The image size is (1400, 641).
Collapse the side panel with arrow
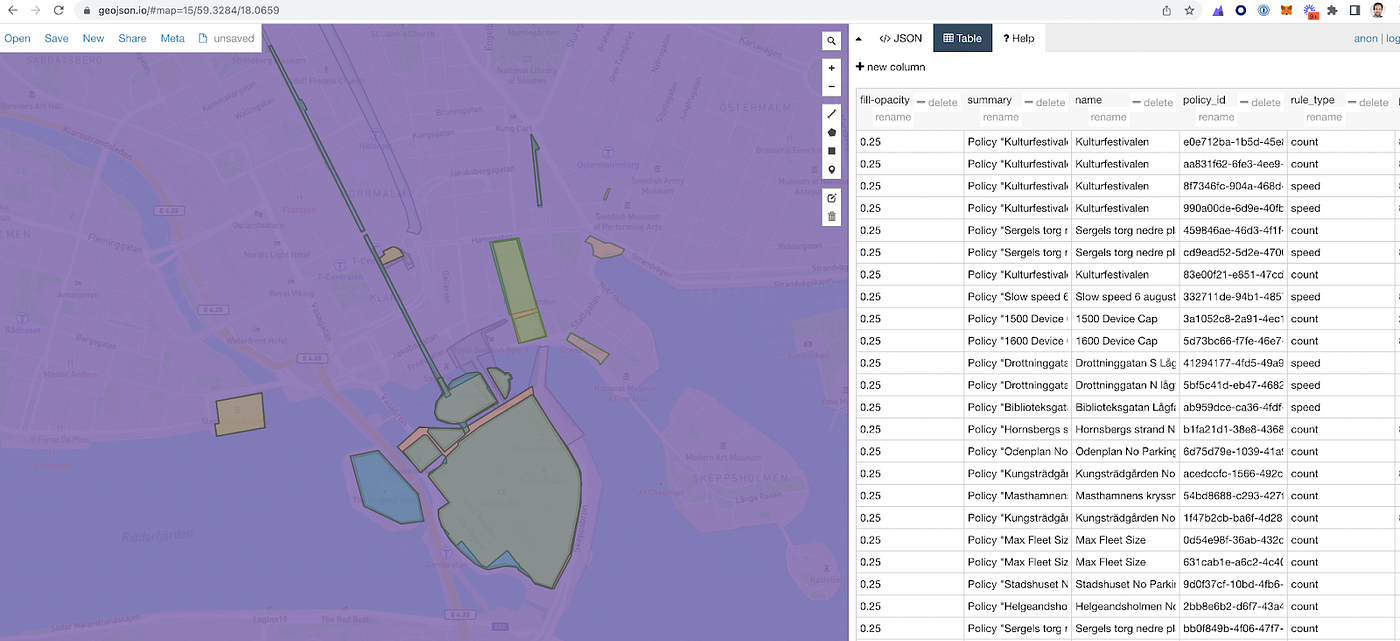(858, 39)
